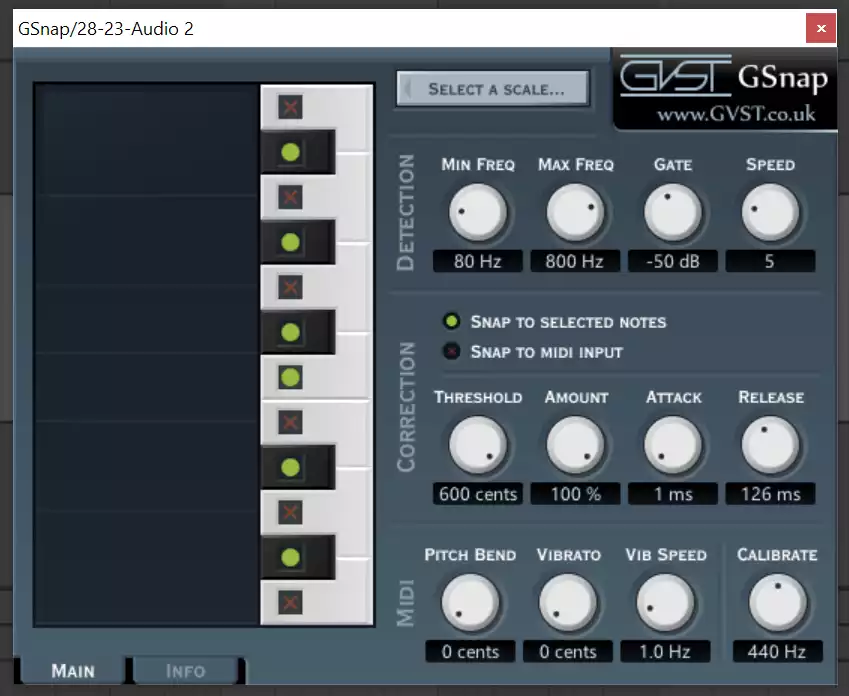Disable the C# black key note
The image size is (849, 696).
(x=290, y=557)
